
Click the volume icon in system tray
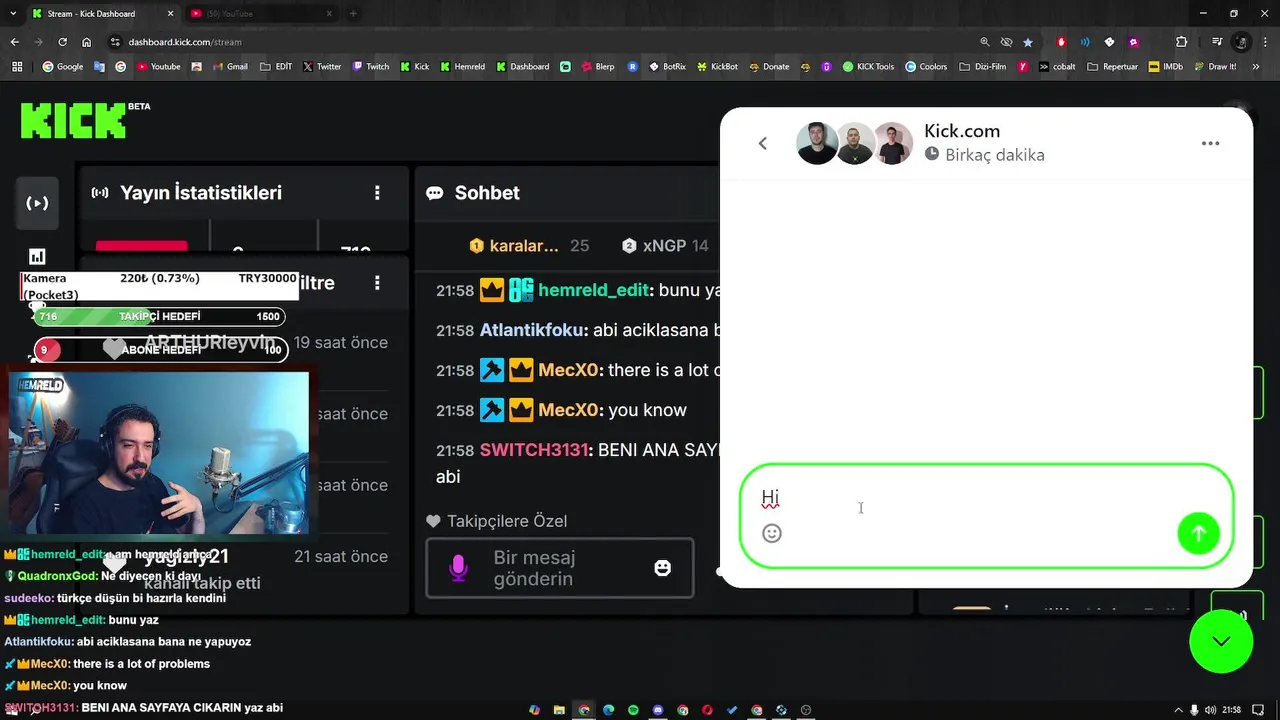point(1211,710)
